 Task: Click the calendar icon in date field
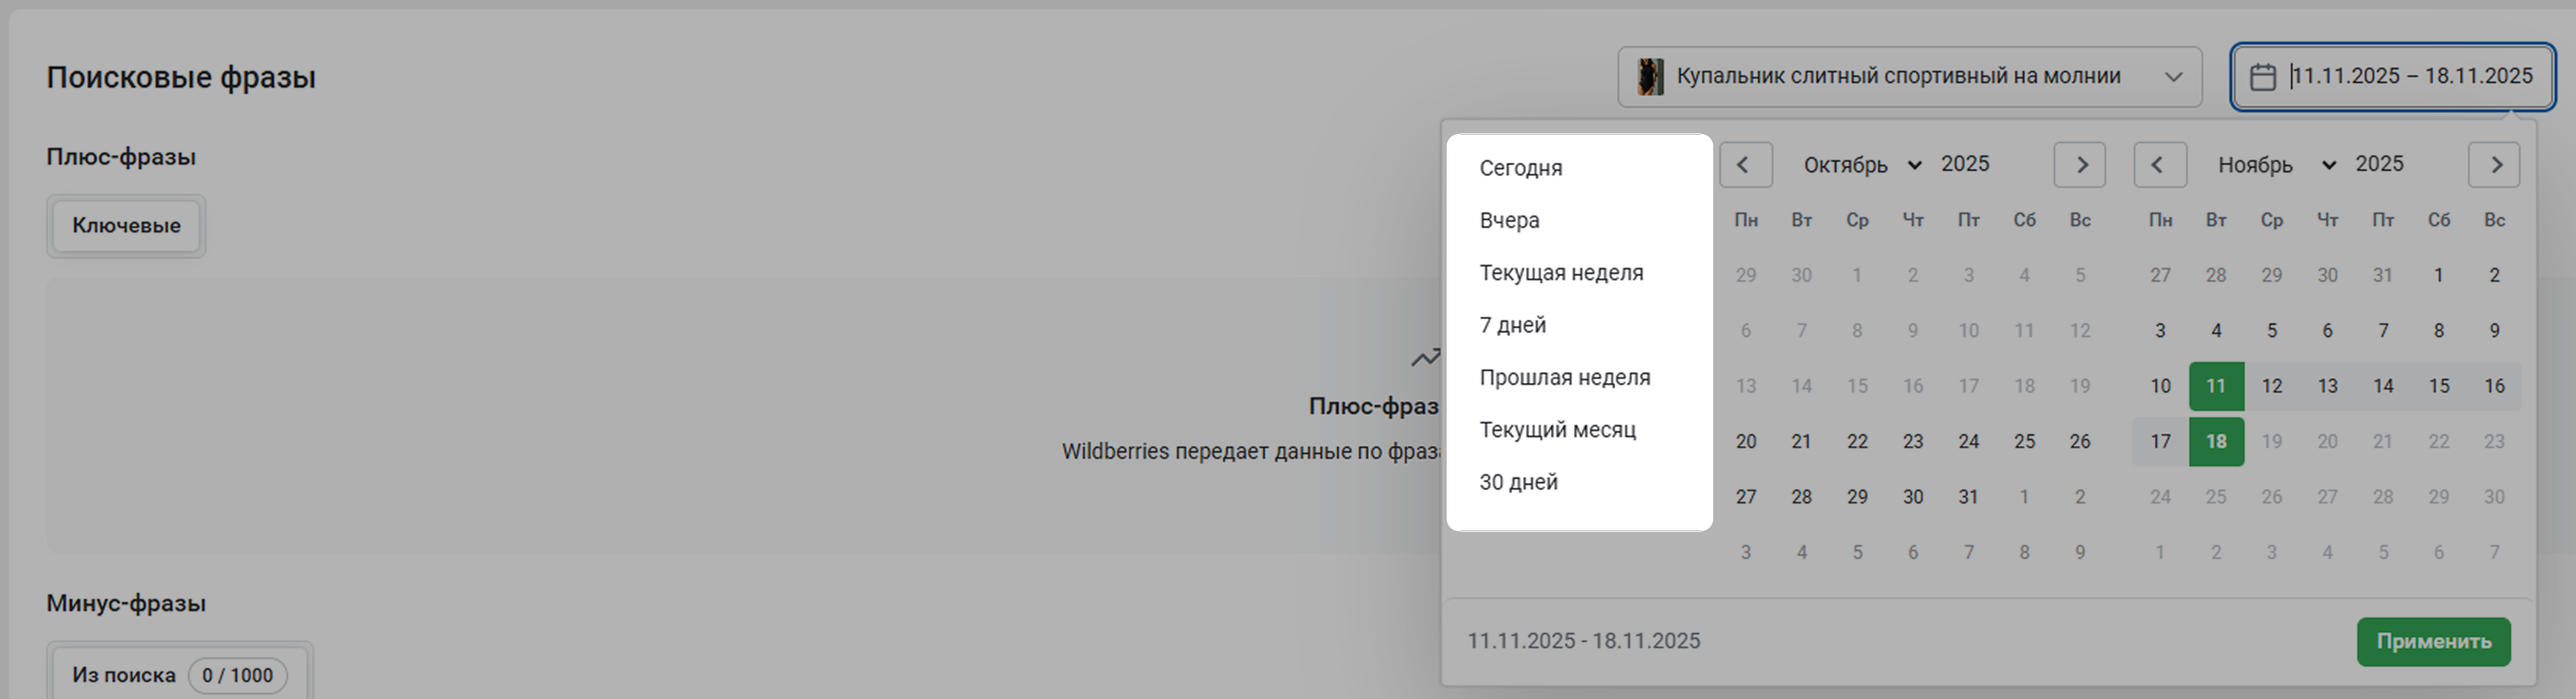coord(2263,77)
